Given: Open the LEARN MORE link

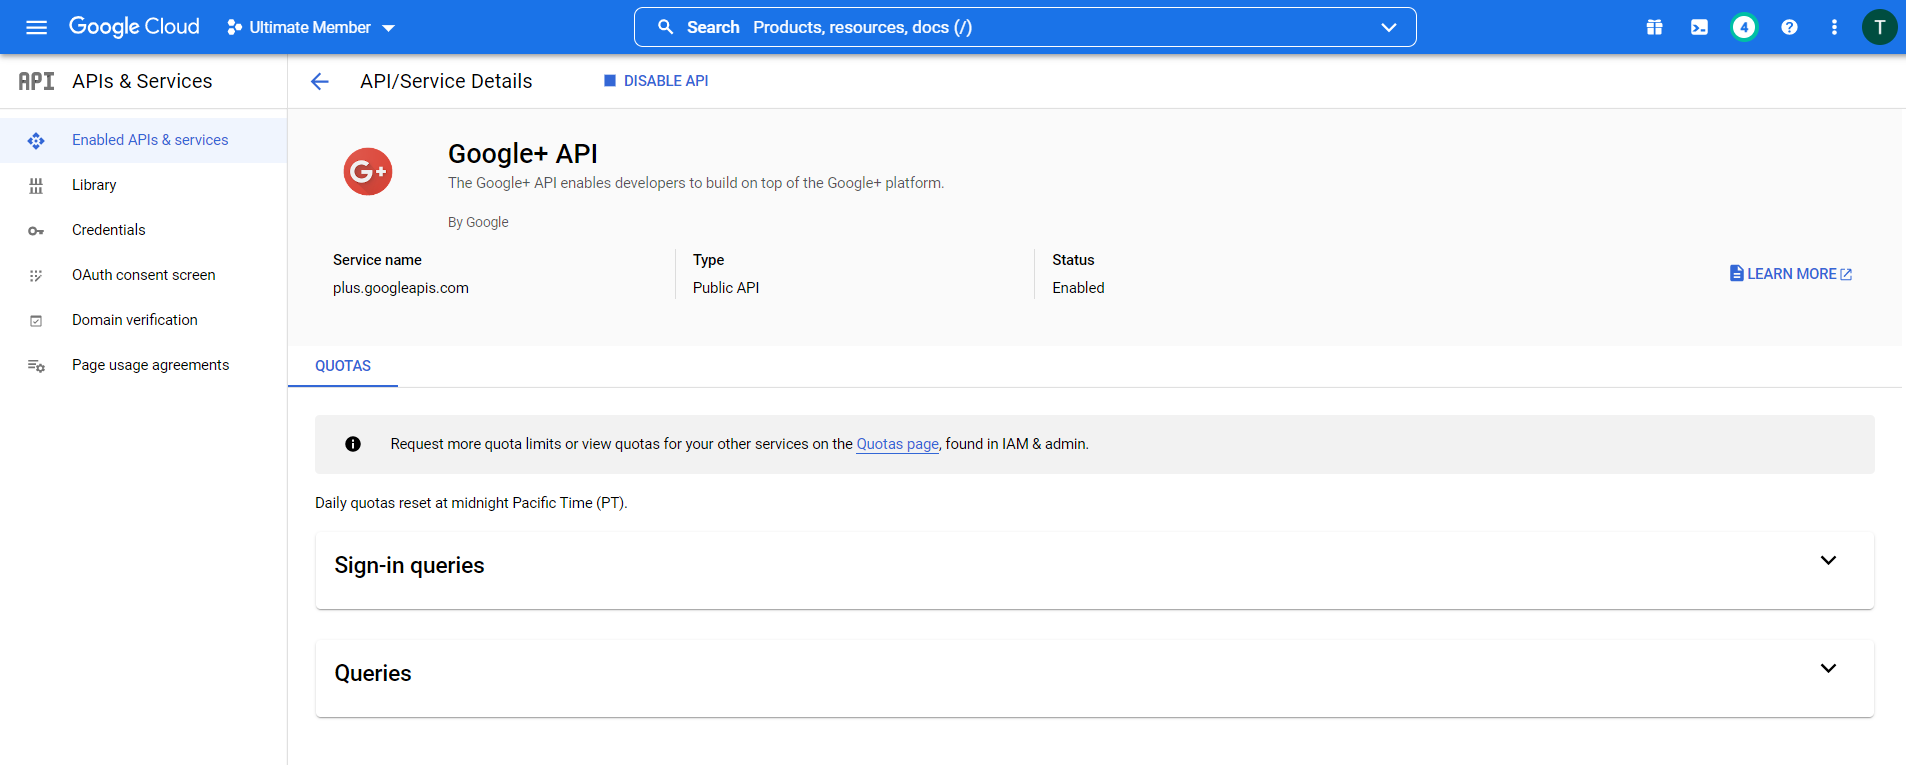Looking at the screenshot, I should pyautogui.click(x=1791, y=274).
